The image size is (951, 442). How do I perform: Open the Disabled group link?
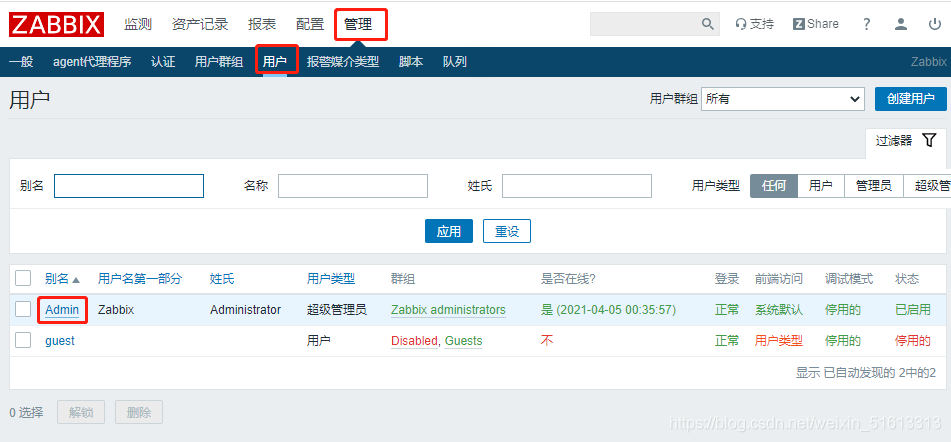(x=414, y=341)
